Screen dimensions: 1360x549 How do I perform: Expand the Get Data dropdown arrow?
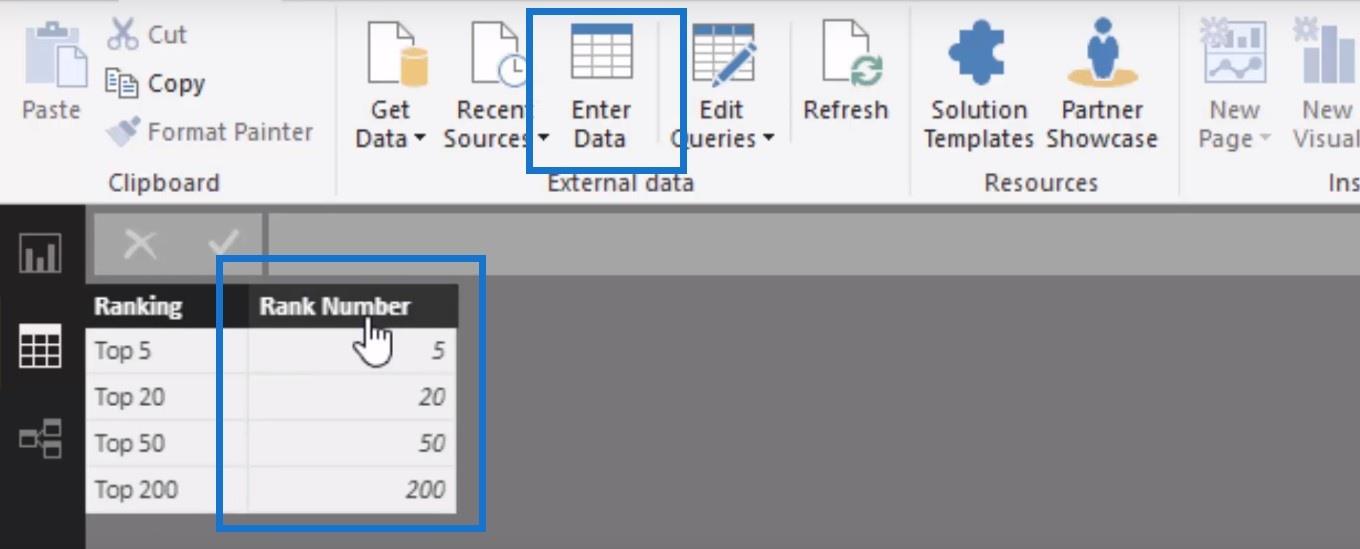[419, 139]
